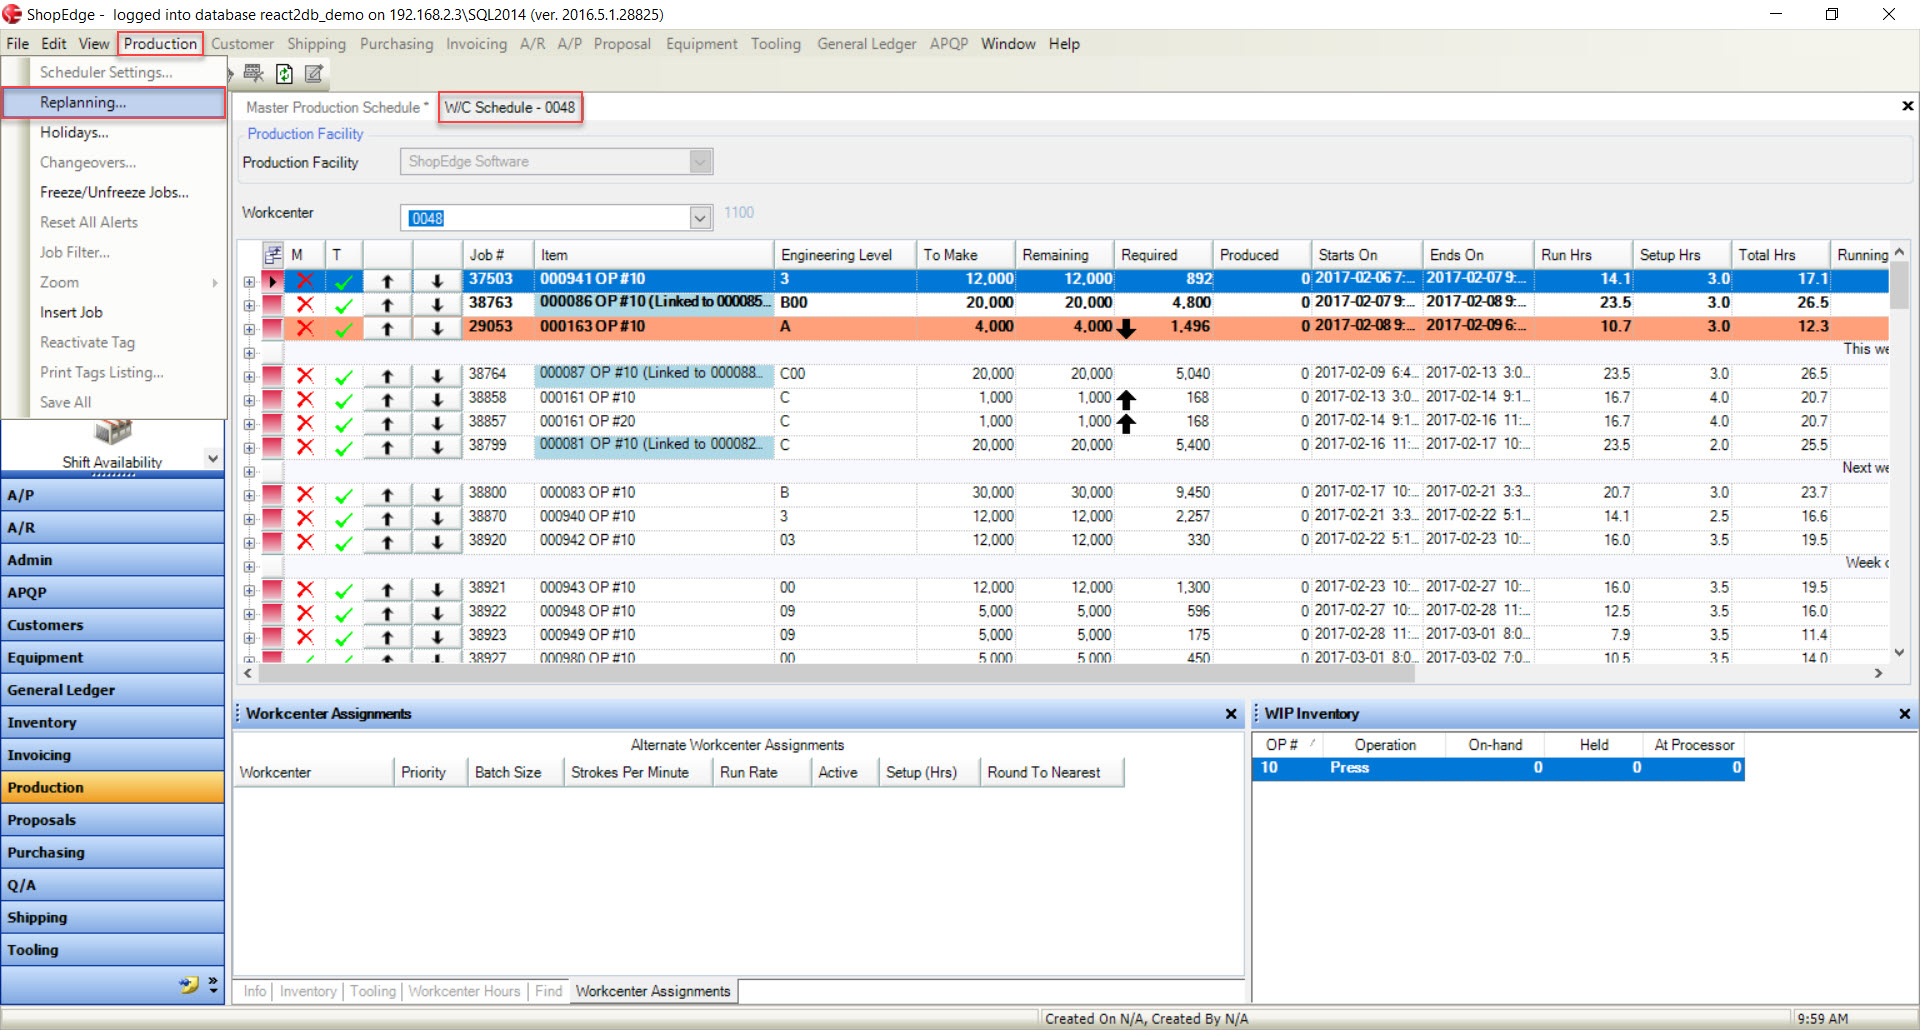Click the Shift Availability icon
This screenshot has width=1920, height=1030.
[x=112, y=433]
